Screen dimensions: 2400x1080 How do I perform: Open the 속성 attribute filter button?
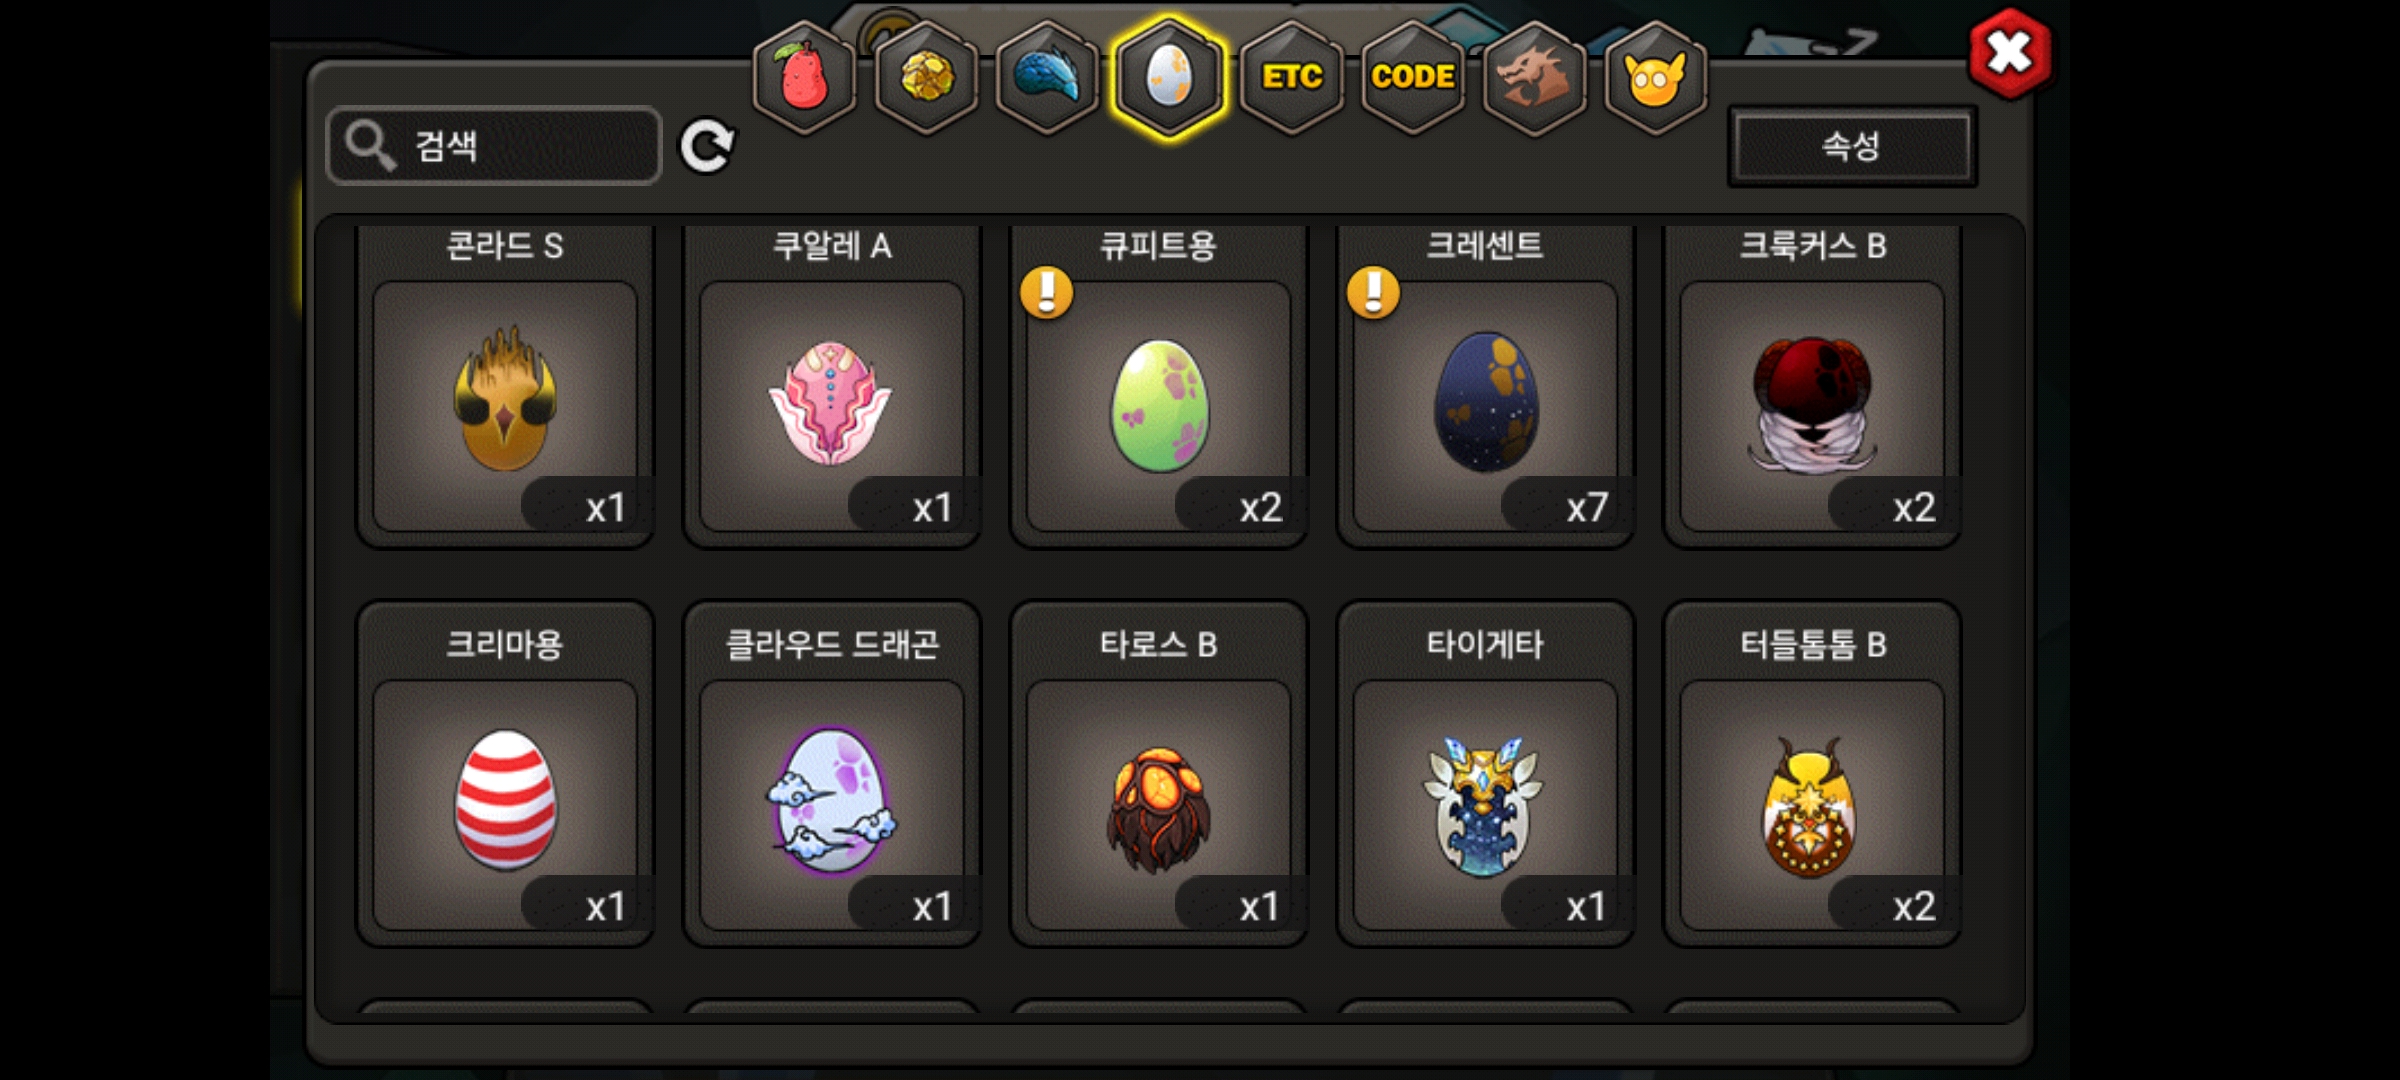(x=1852, y=146)
